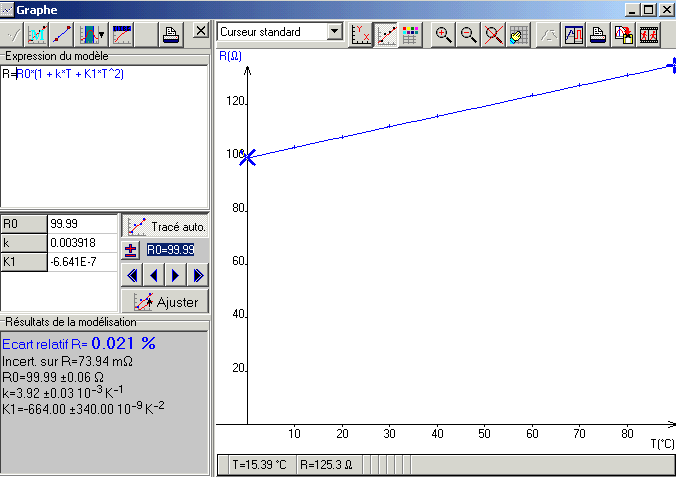Image resolution: width=676 pixels, height=477 pixels.
Task: Click the single right arrow increase button
Action: 175,275
